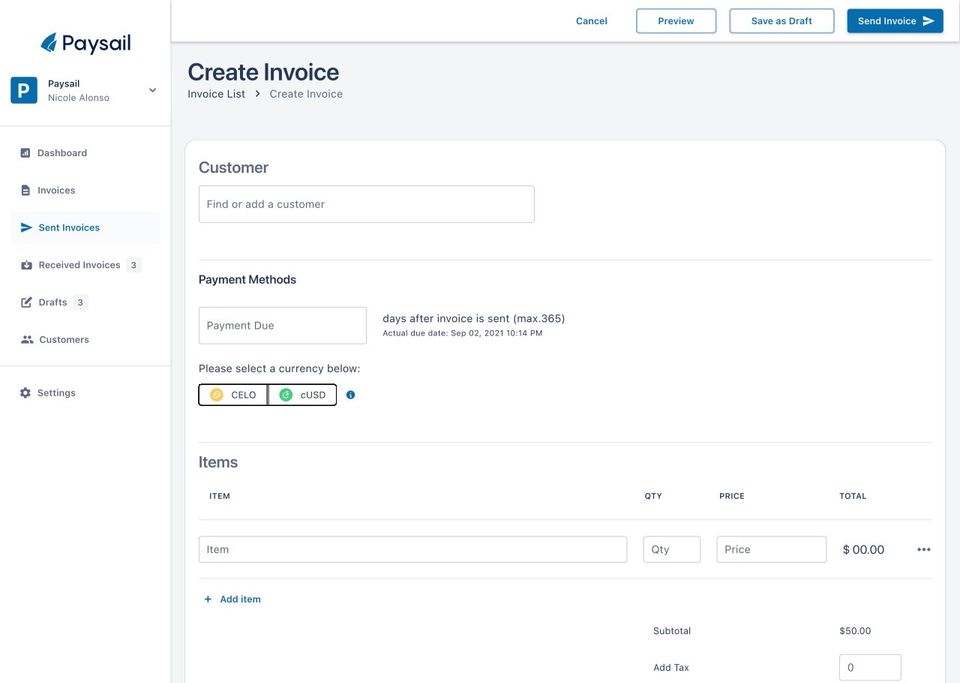The image size is (960, 683).
Task: Click the ITEM column header
Action: coord(220,496)
